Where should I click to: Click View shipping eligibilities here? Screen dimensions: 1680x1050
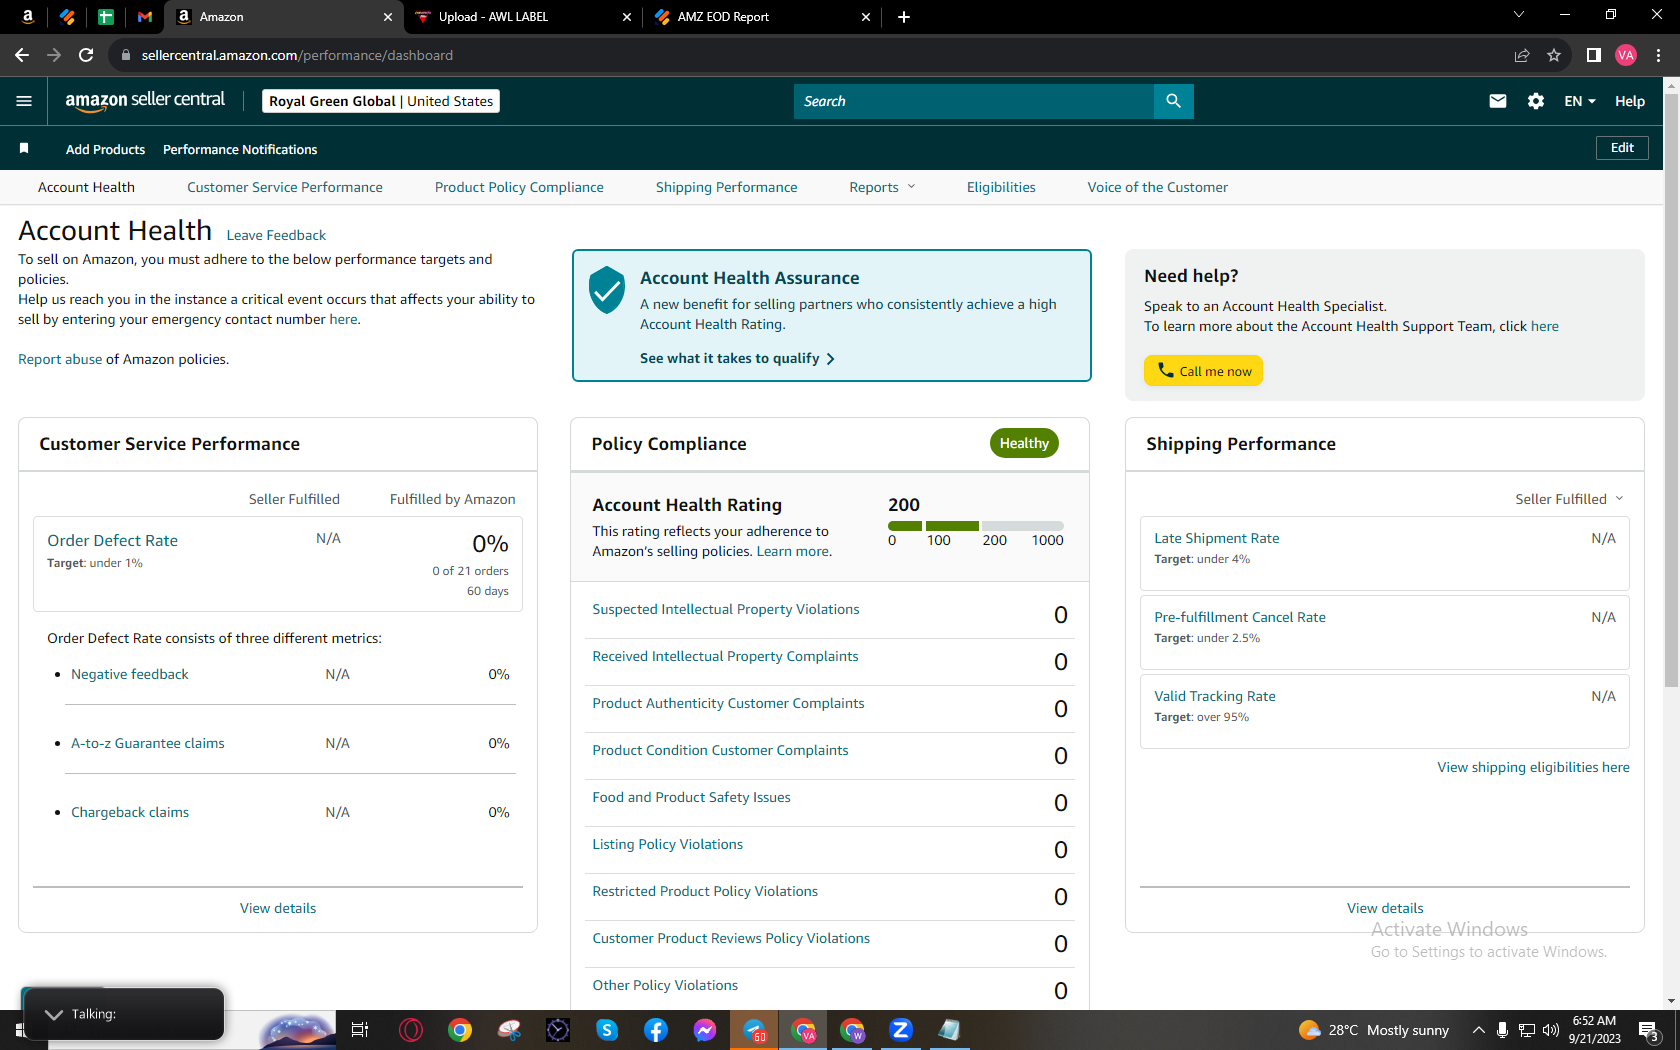point(1533,767)
